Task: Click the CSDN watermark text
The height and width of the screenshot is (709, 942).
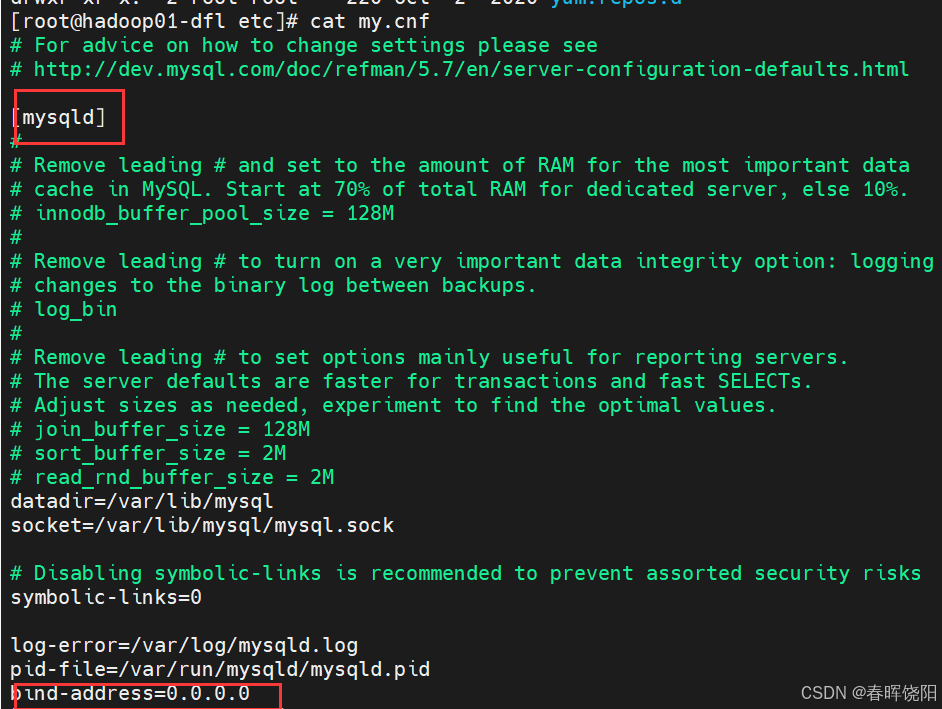Action: click(869, 693)
